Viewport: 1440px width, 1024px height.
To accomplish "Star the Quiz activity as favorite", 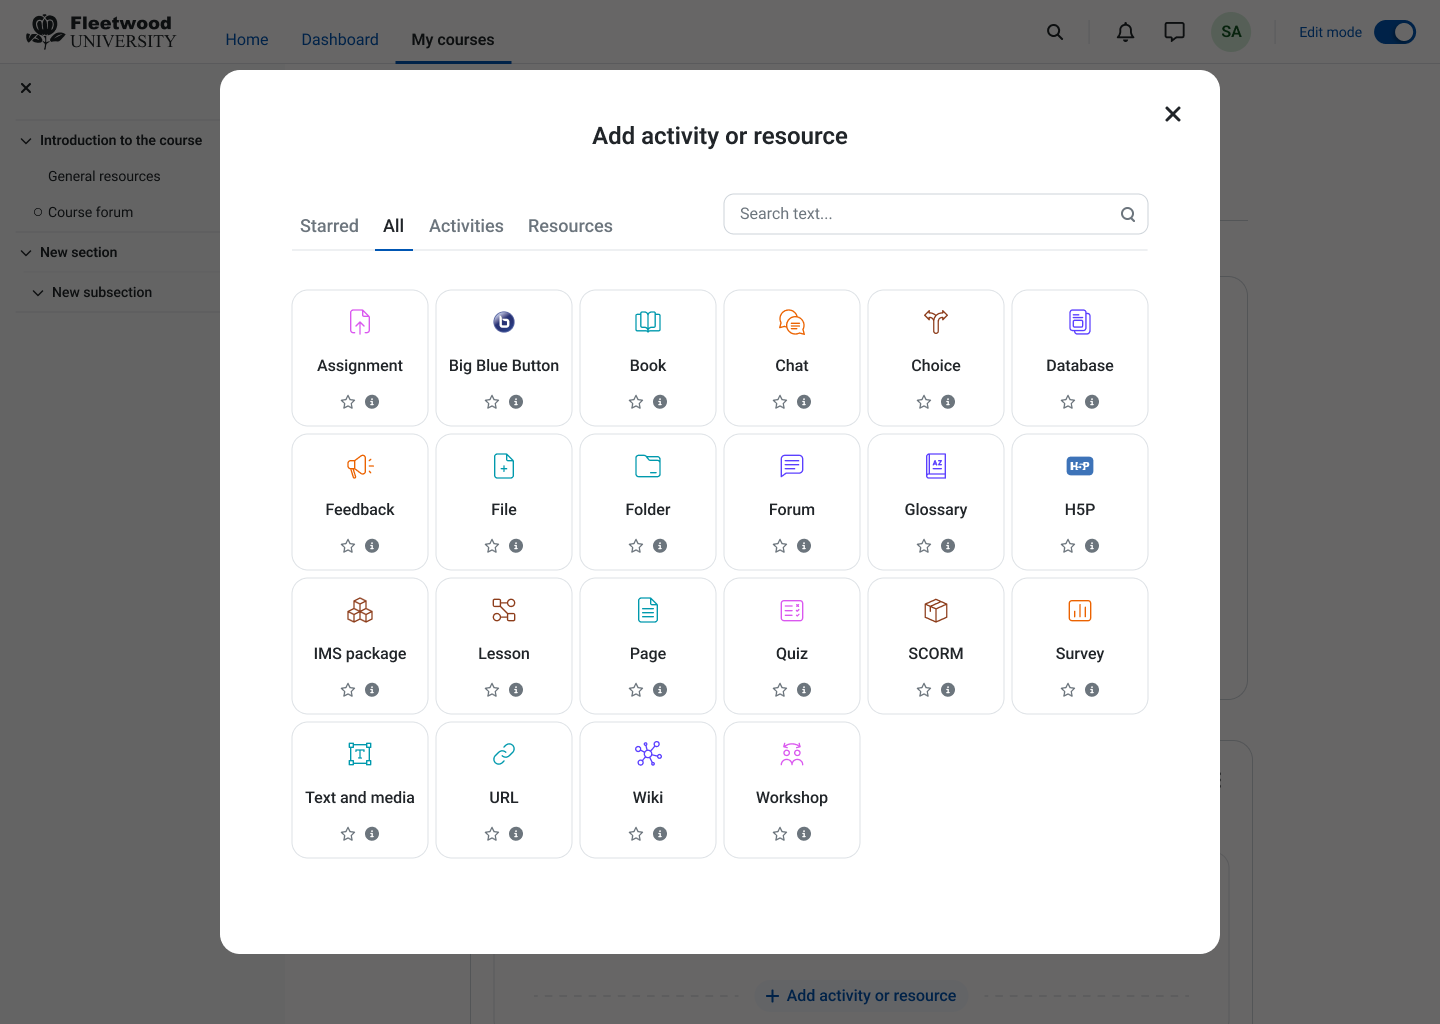I will point(779,689).
